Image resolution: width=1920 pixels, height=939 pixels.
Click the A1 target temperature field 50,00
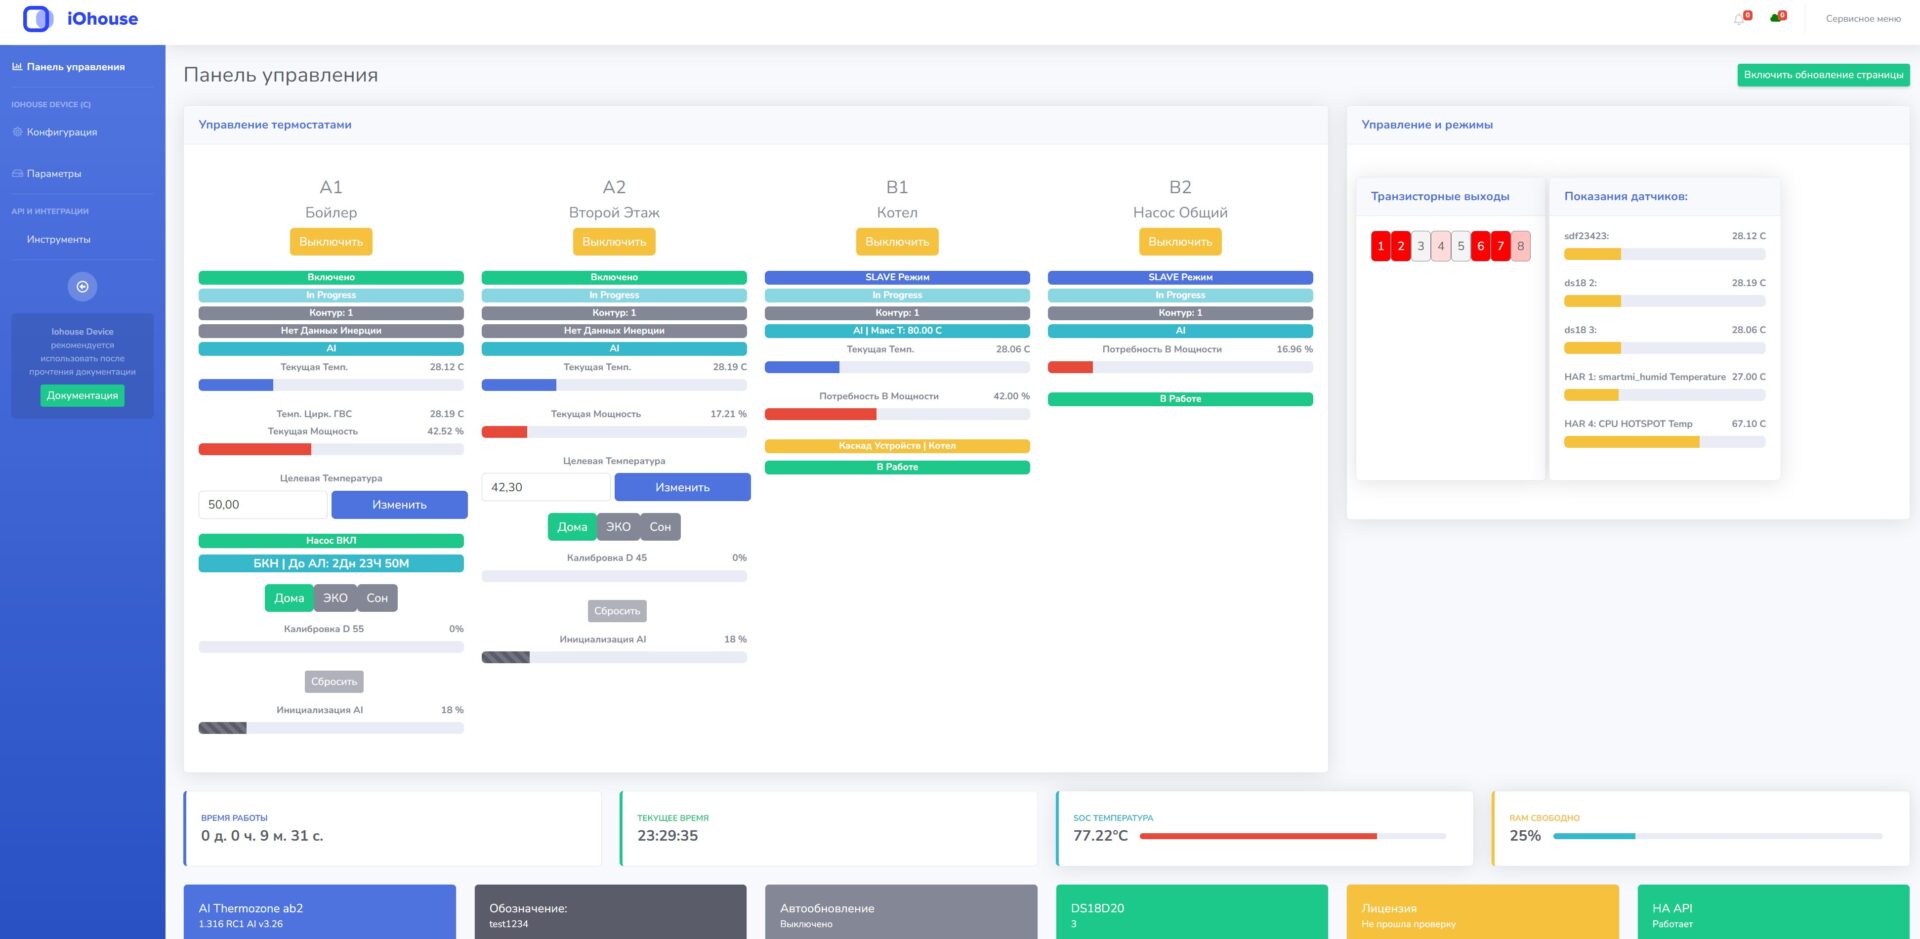point(262,505)
